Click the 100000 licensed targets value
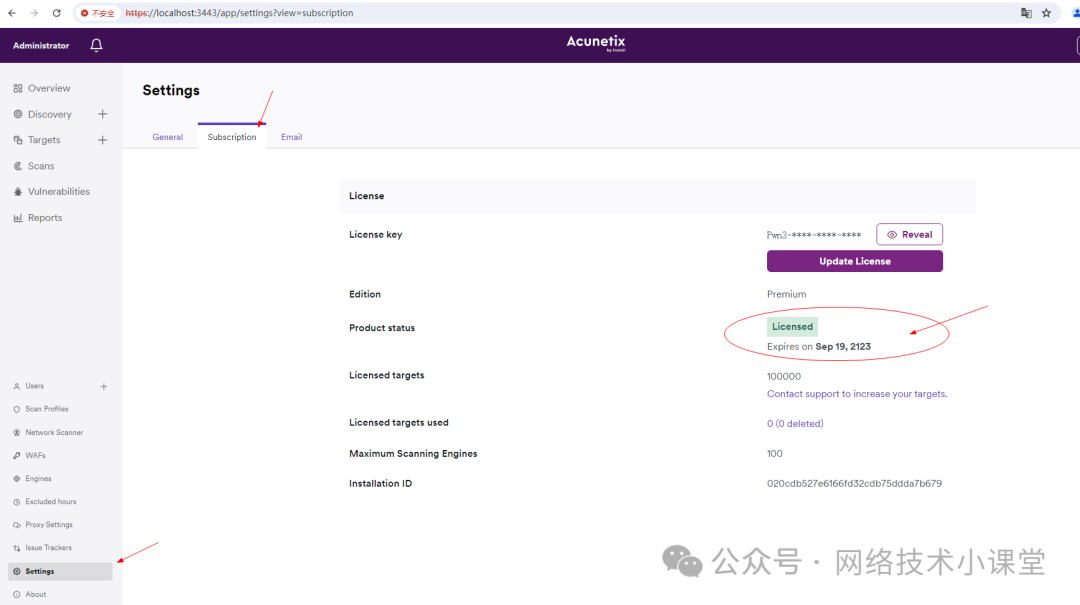Viewport: 1080px width, 605px height. 784,376
